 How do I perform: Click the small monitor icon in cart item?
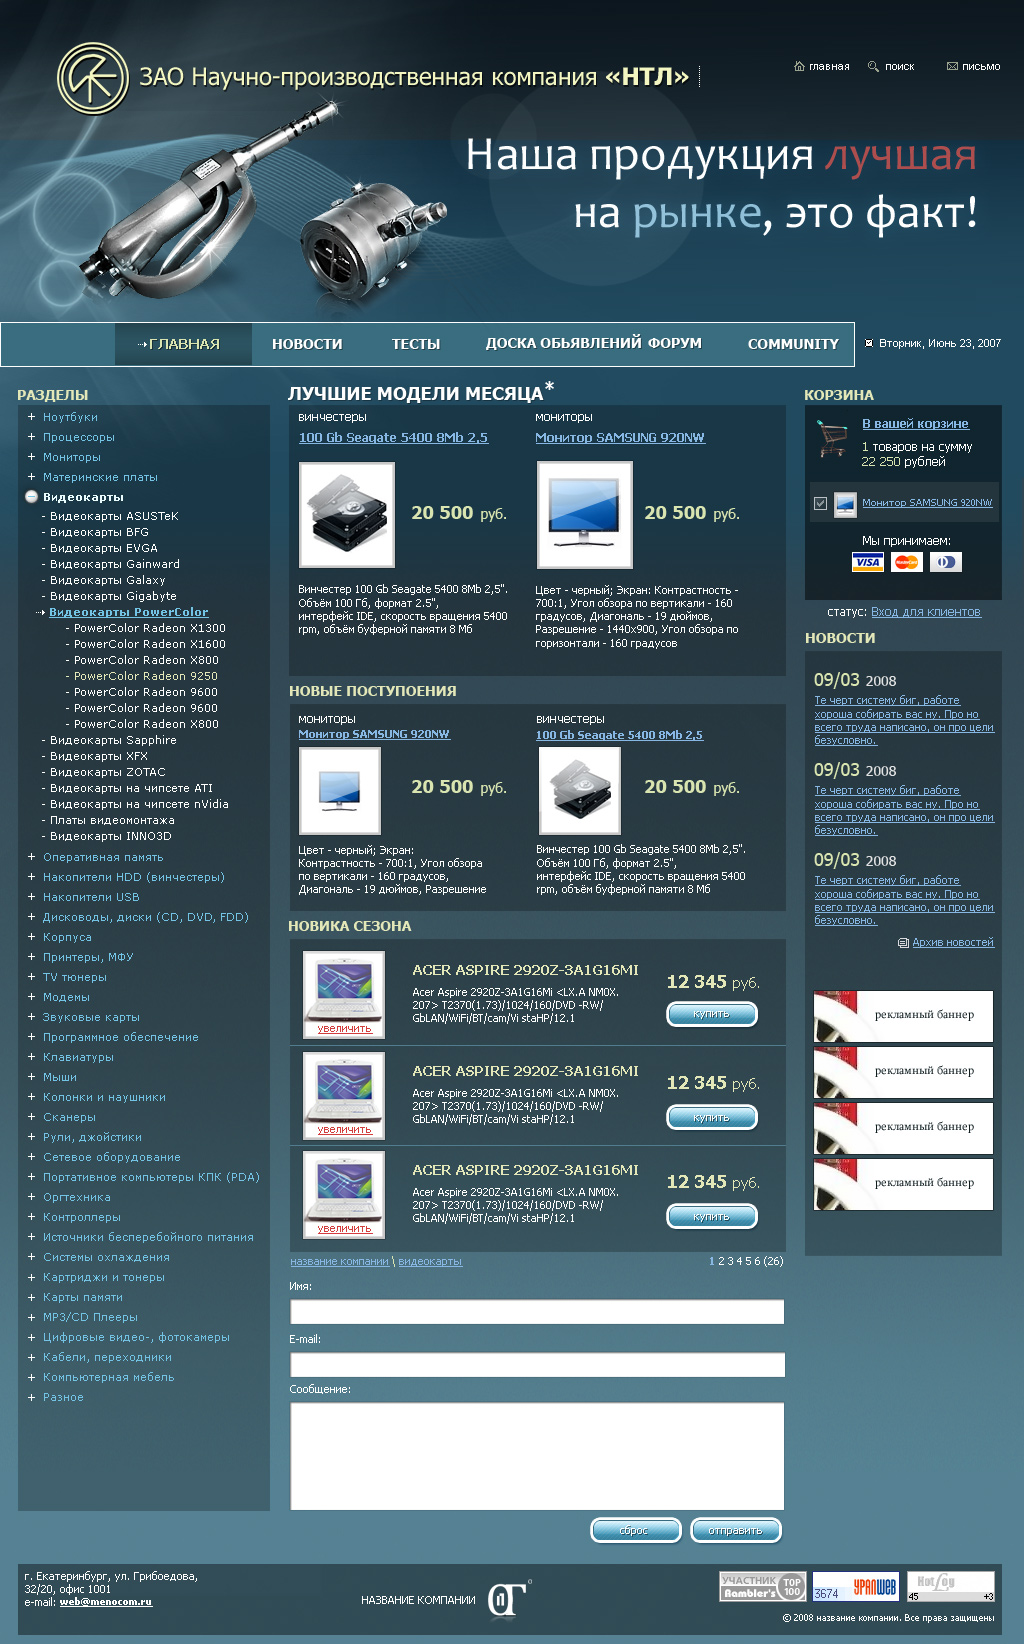pos(845,503)
